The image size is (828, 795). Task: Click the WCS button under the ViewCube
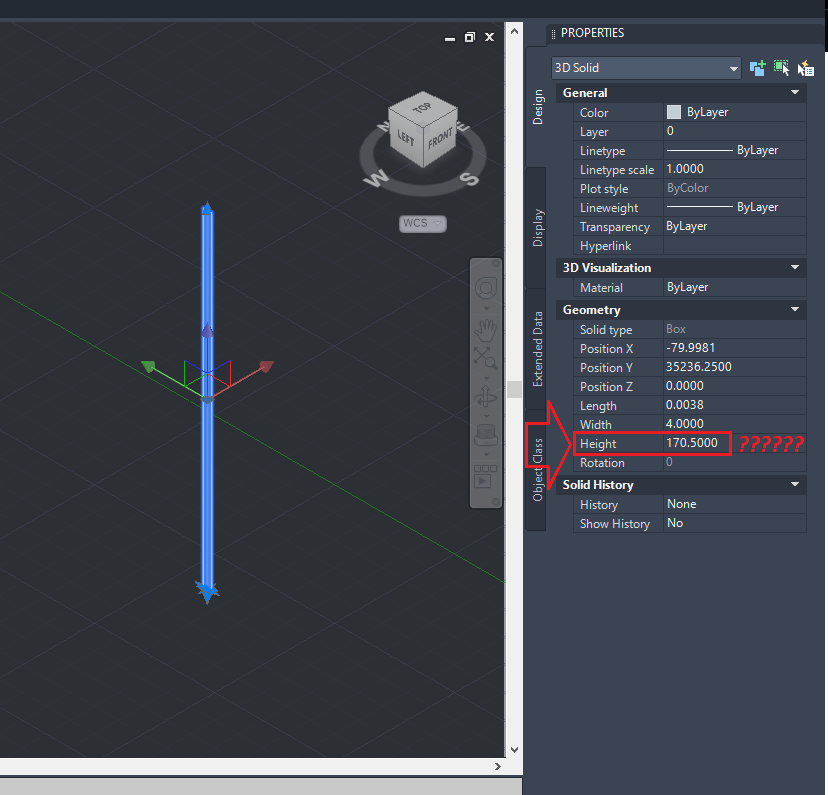pos(422,223)
